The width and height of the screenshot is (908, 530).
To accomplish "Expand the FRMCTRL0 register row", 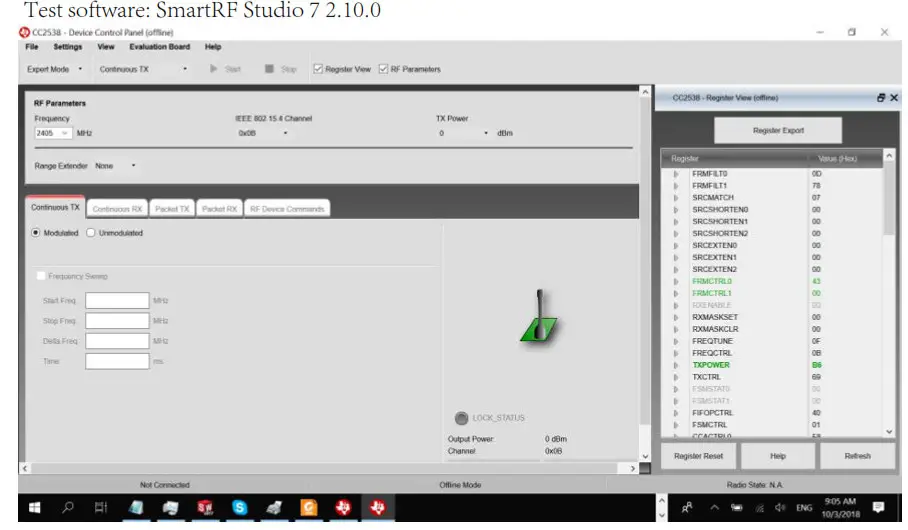I will tap(676, 282).
